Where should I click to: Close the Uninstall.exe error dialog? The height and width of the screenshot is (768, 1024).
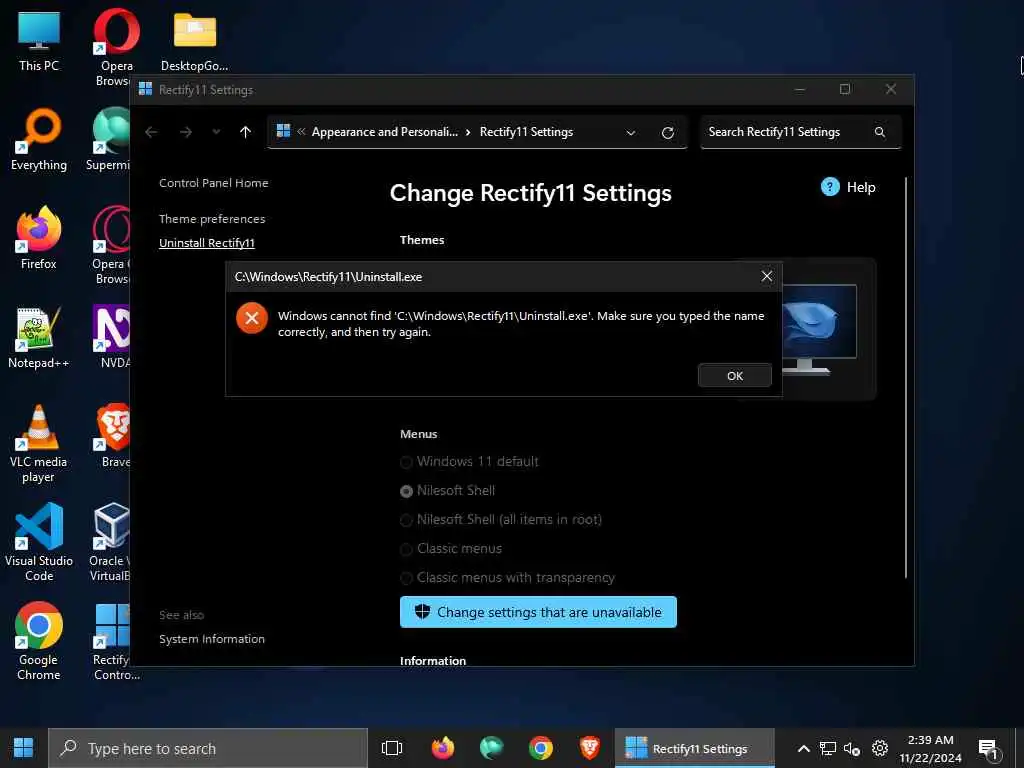[767, 276]
